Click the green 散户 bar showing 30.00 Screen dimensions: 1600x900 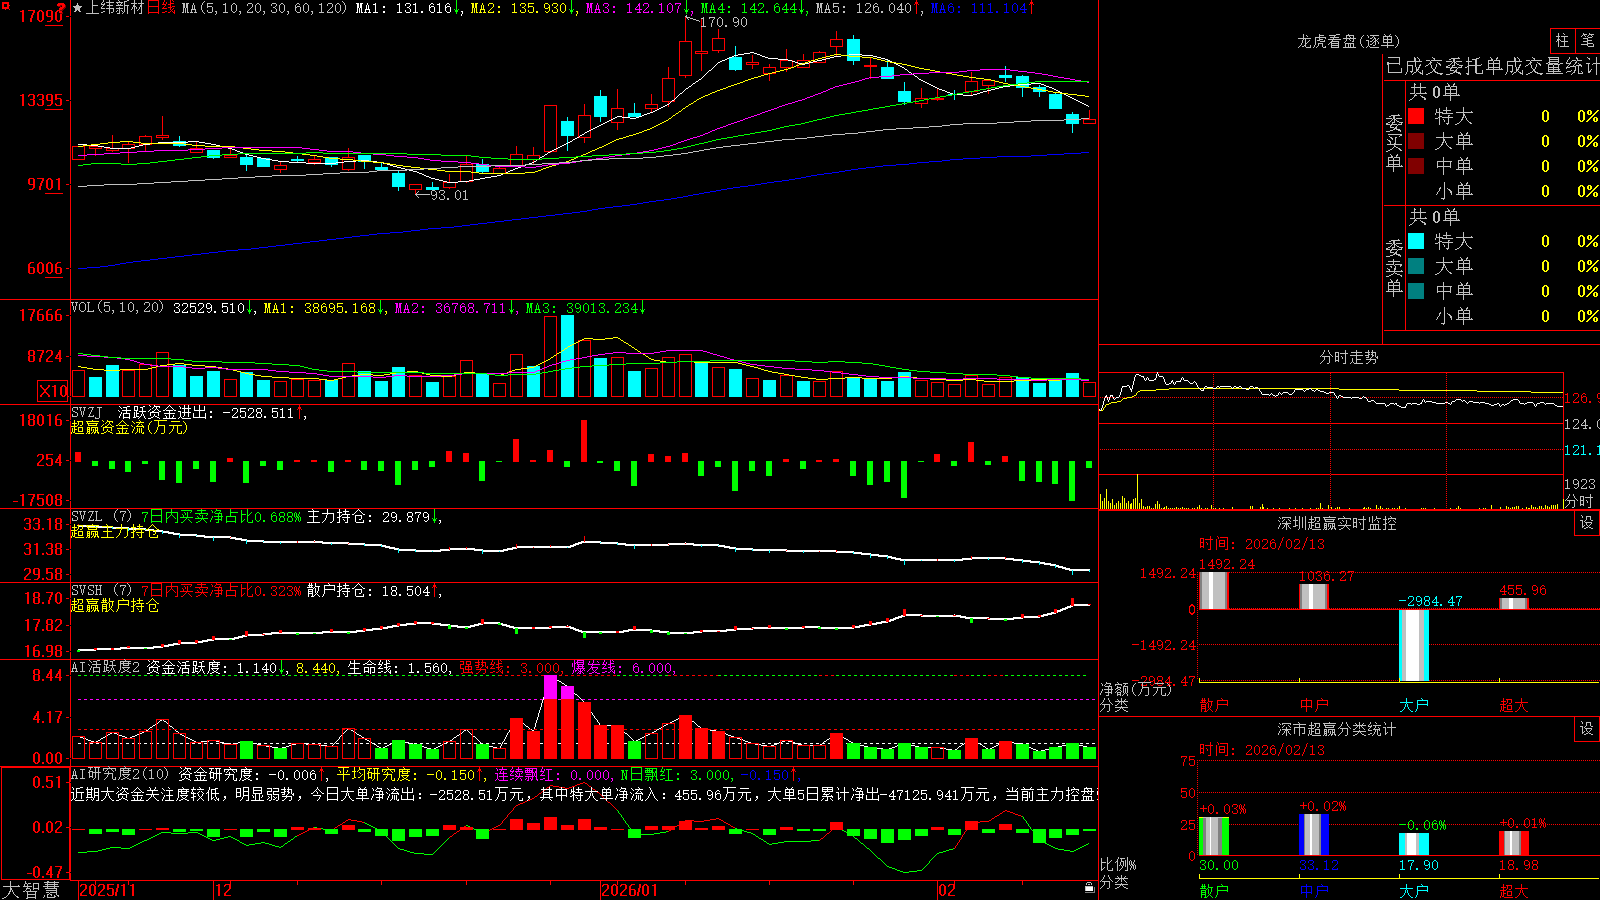(1214, 837)
